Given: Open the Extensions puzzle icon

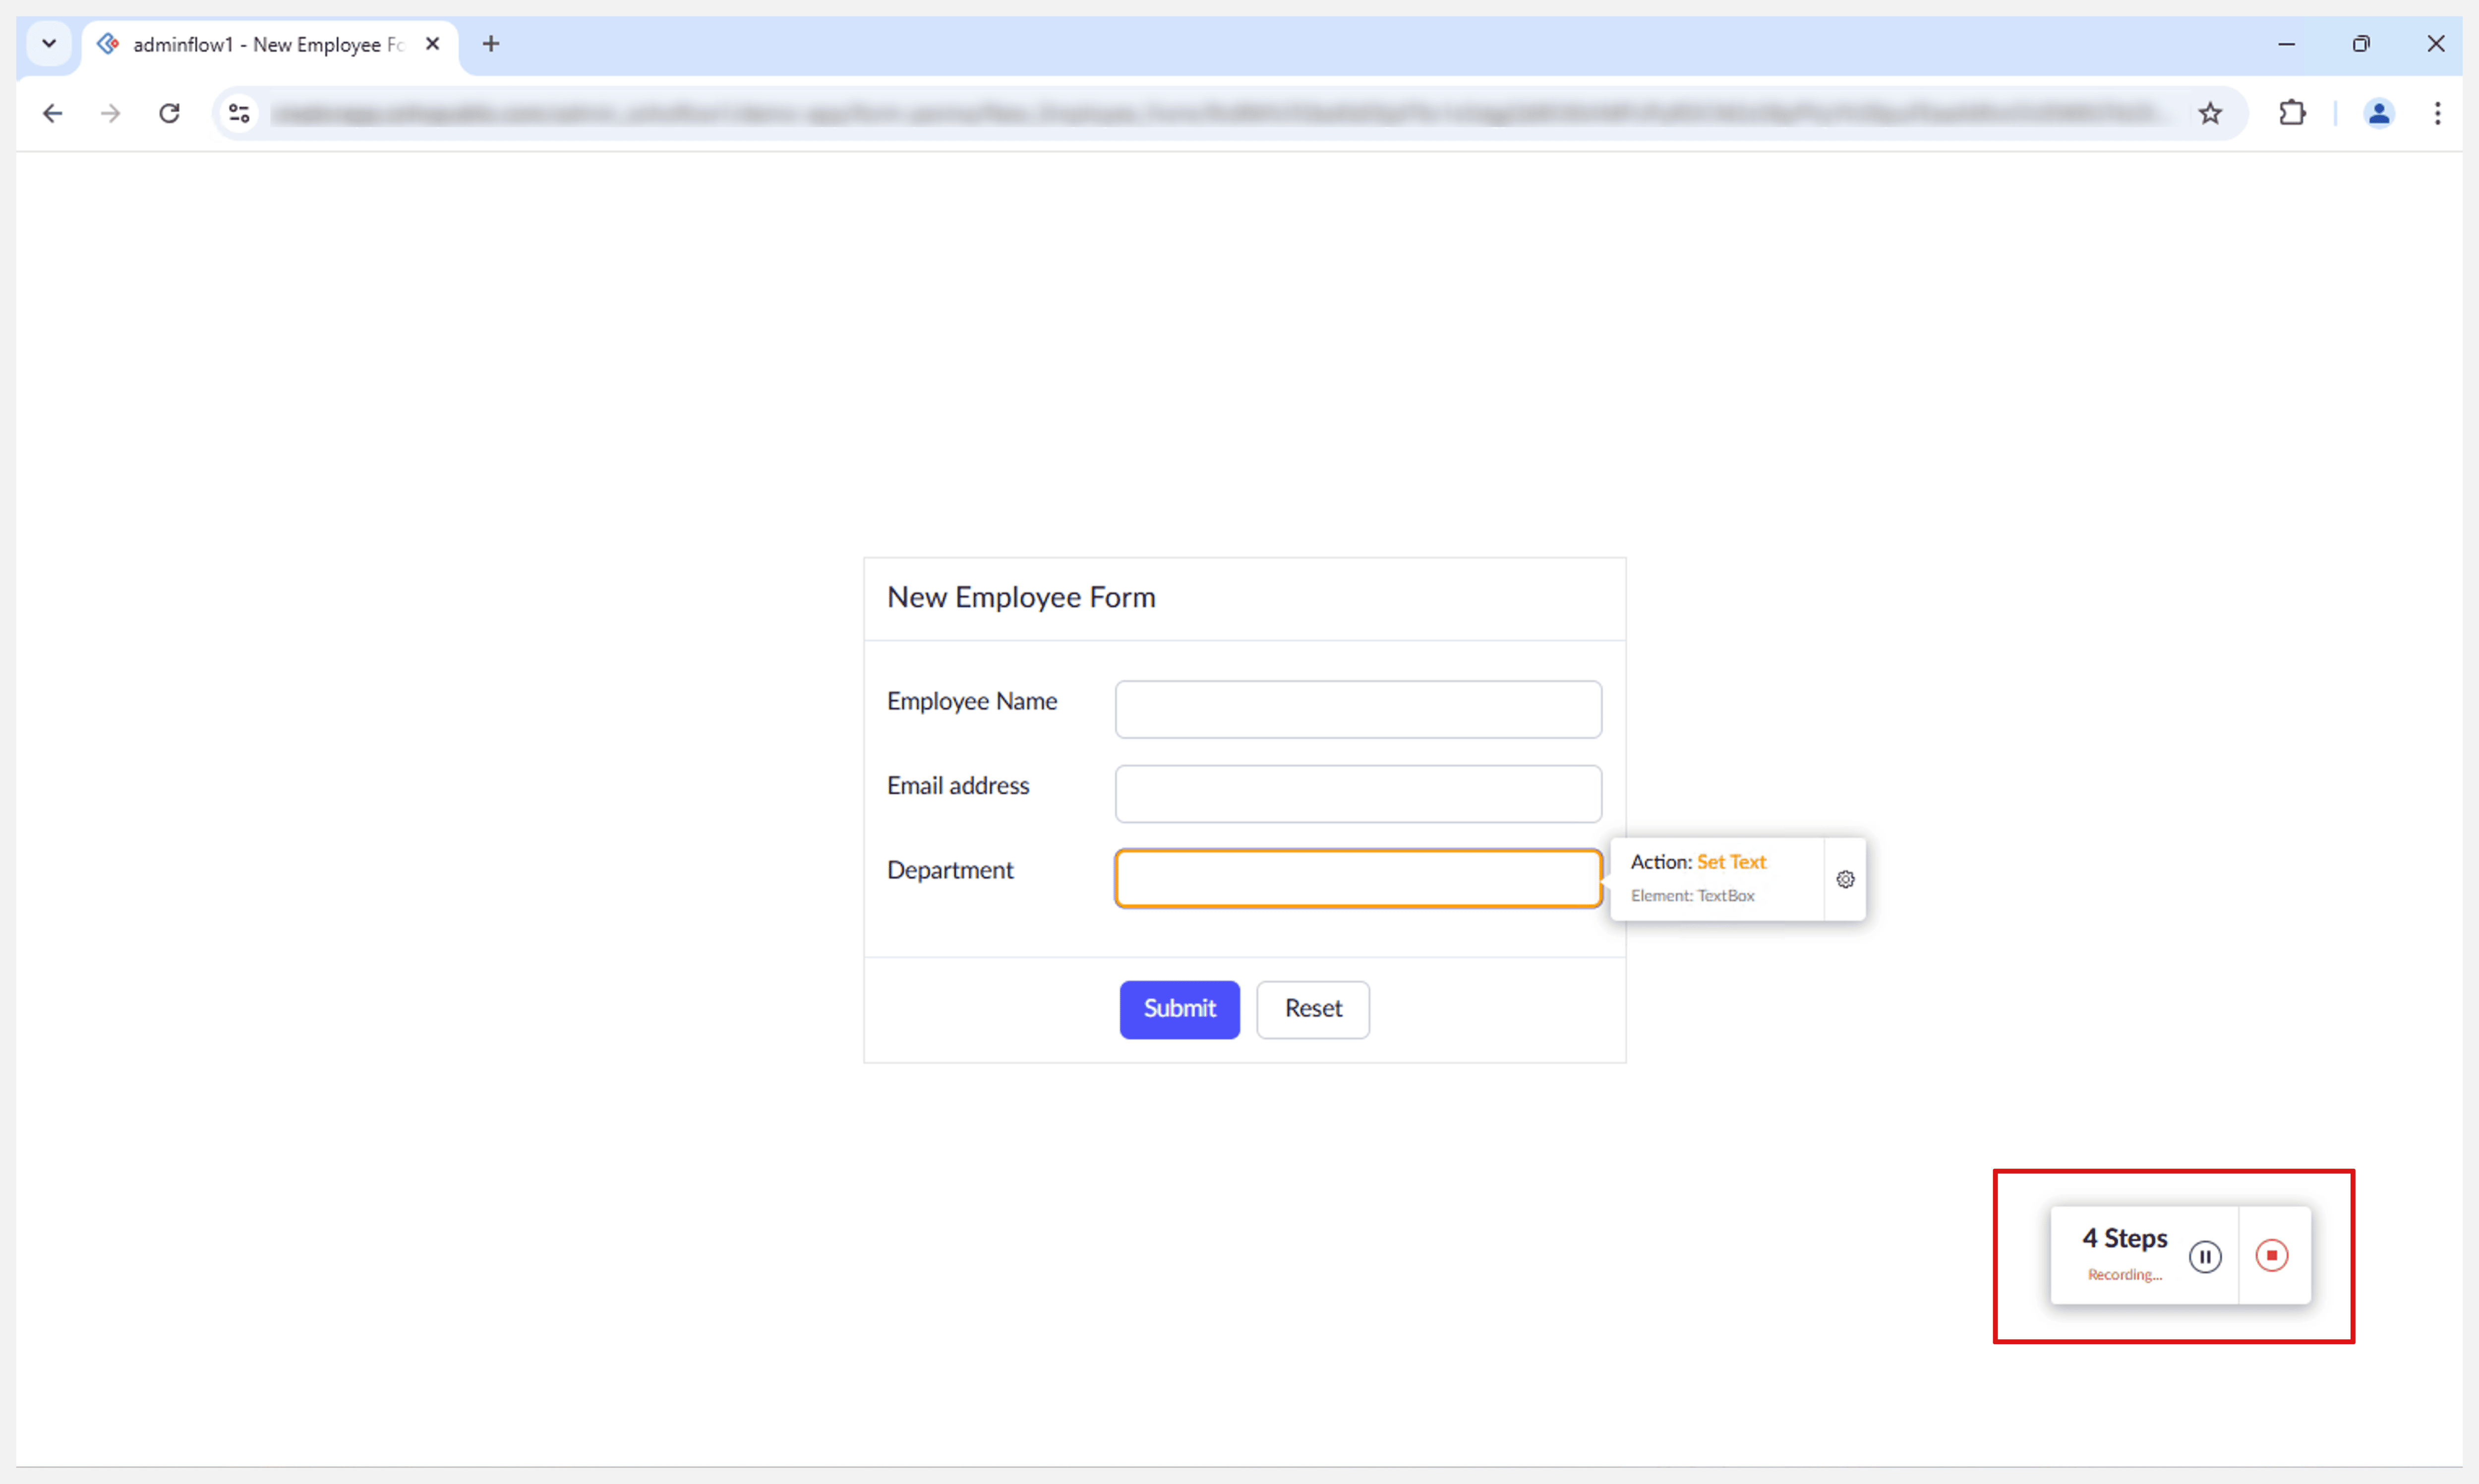Looking at the screenshot, I should coord(2291,113).
